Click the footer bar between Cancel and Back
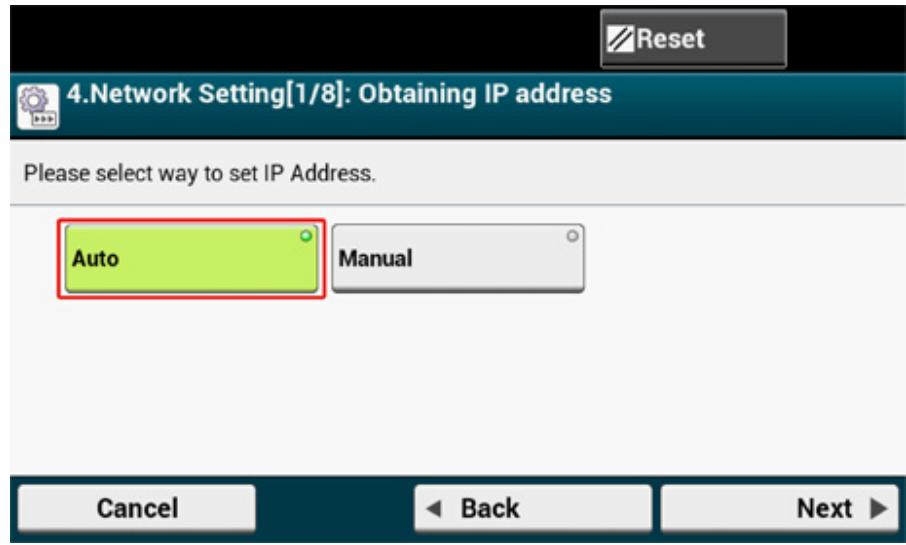This screenshot has height=545, width=906. [335, 509]
